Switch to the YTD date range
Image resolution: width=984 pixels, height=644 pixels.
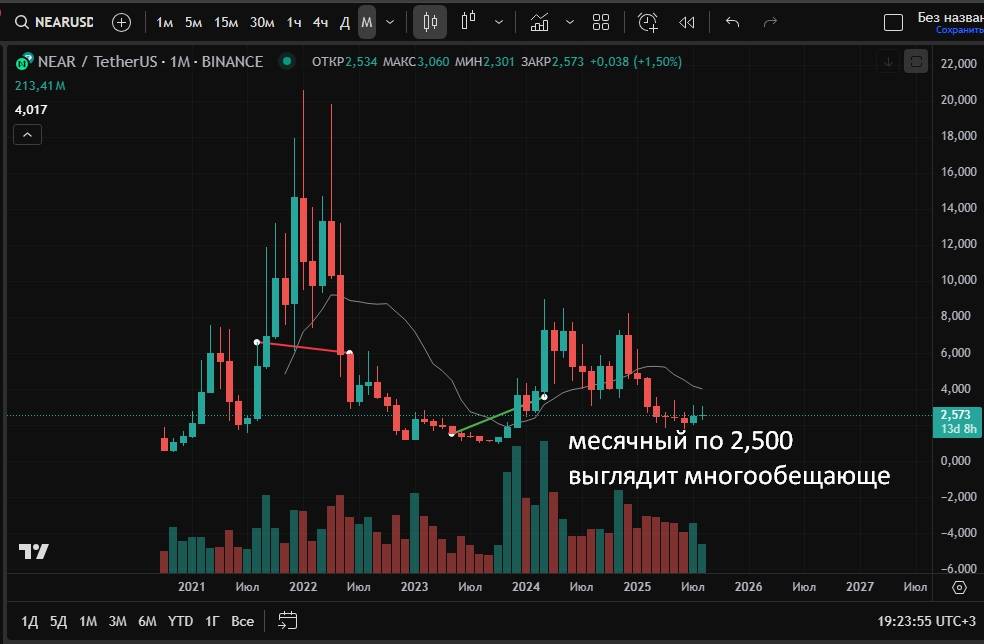pos(180,621)
